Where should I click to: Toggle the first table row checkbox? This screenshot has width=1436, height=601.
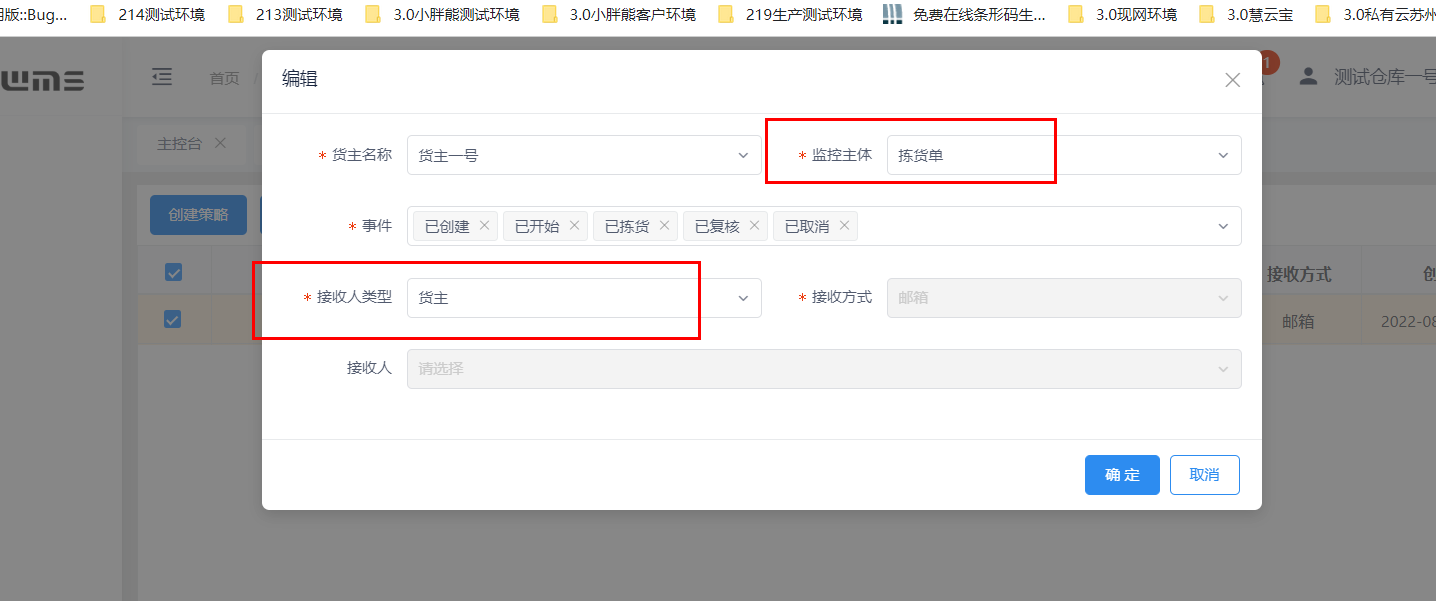pyautogui.click(x=173, y=319)
